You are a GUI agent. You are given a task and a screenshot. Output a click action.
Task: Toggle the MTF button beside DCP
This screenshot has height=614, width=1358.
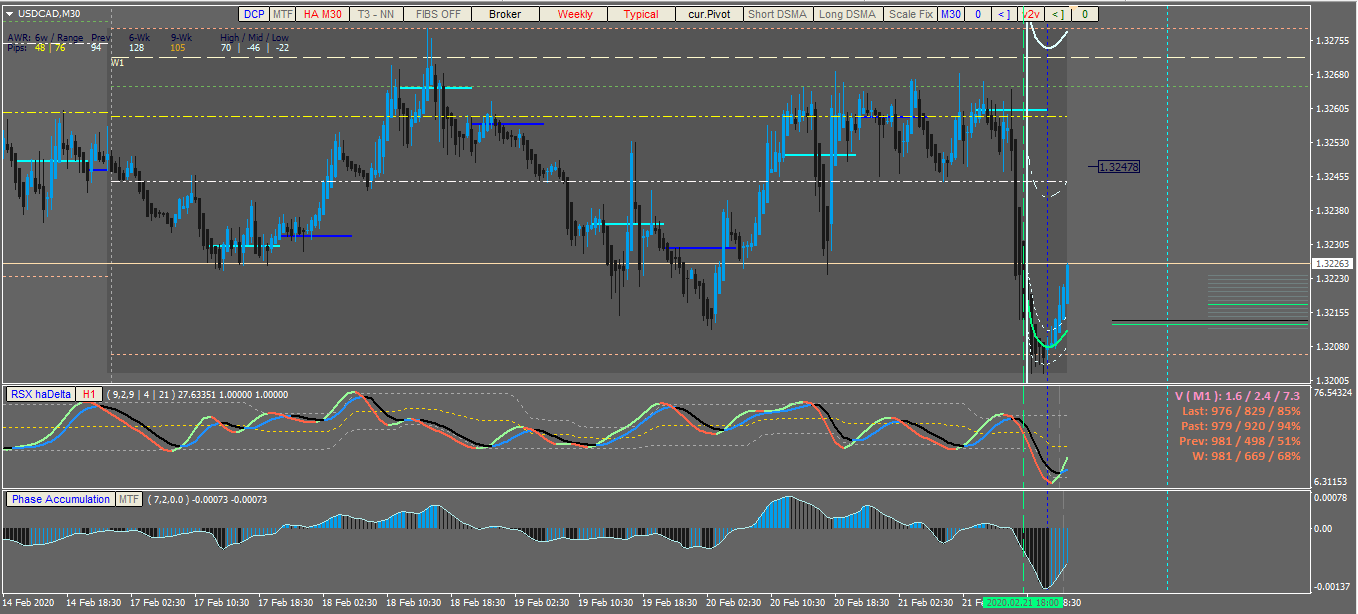coord(283,14)
